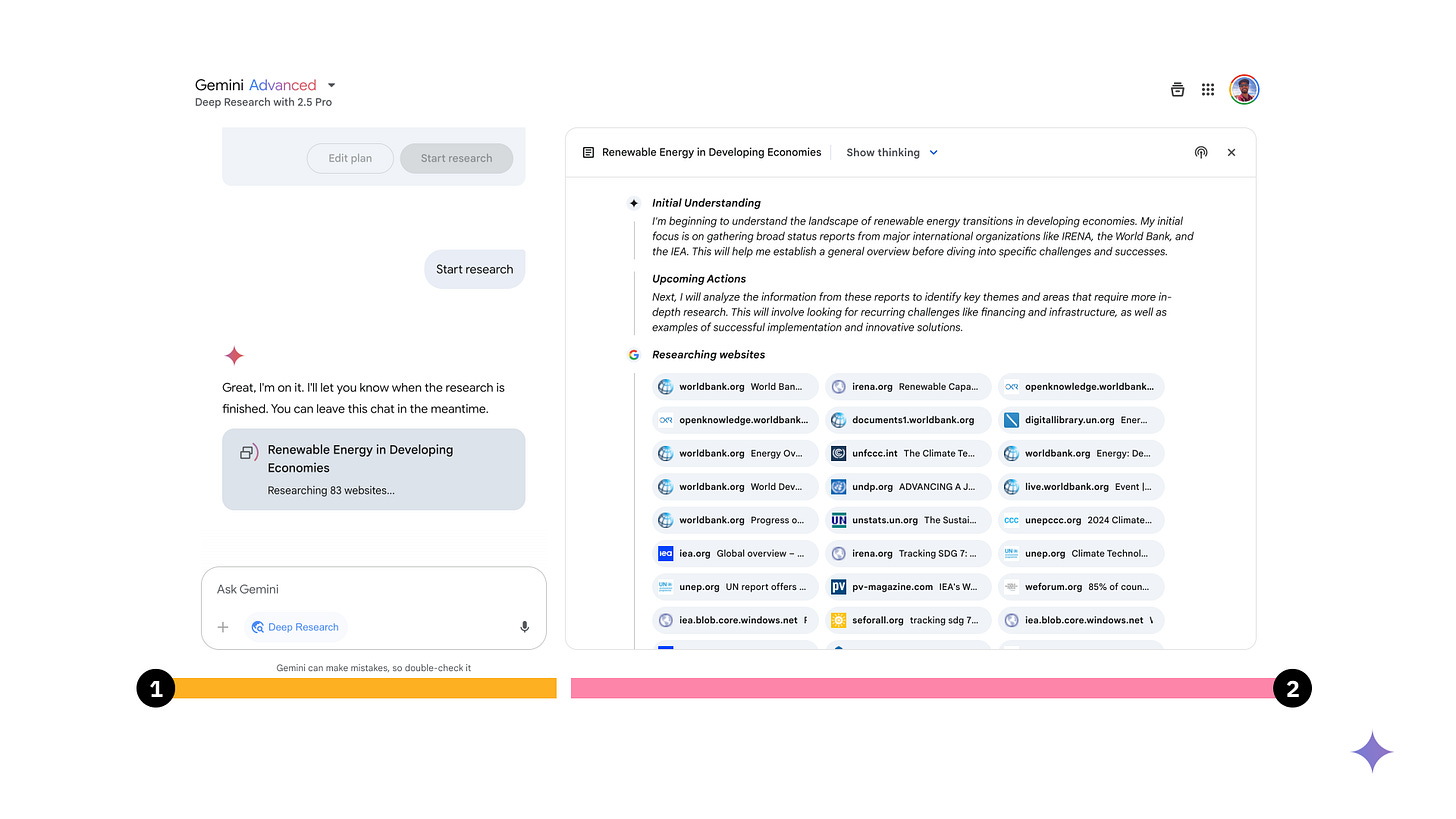Open the Google apps grid icon
The height and width of the screenshot is (819, 1456).
pyautogui.click(x=1208, y=90)
